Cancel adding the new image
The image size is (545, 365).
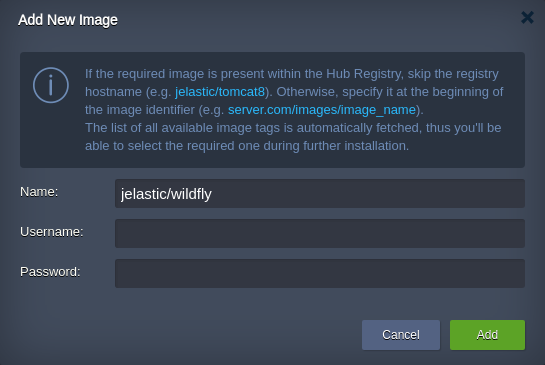[x=401, y=335]
